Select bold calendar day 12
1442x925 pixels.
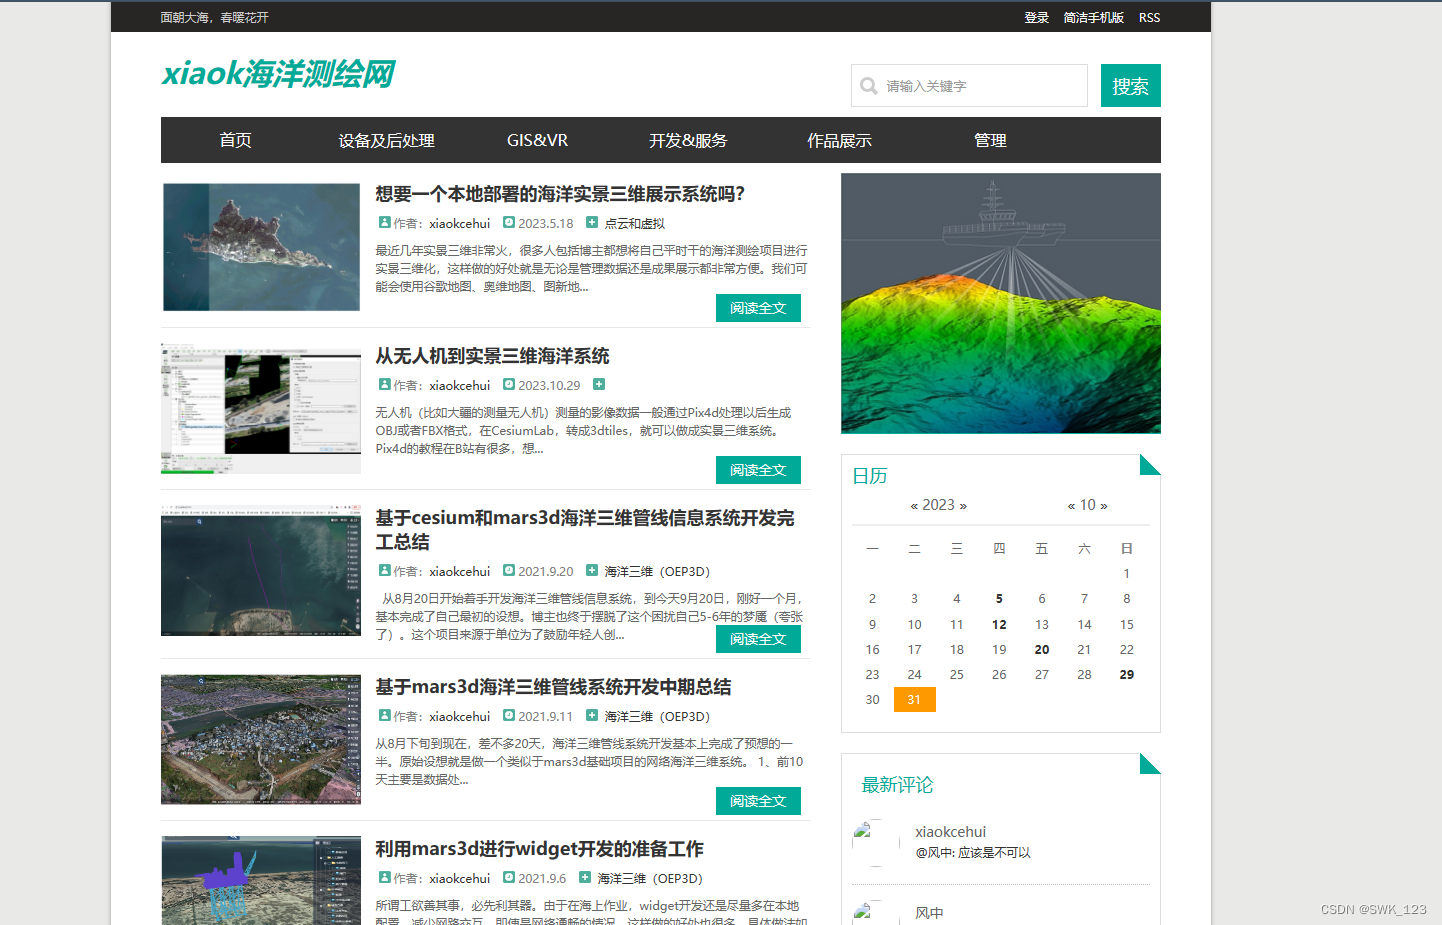pyautogui.click(x=999, y=624)
